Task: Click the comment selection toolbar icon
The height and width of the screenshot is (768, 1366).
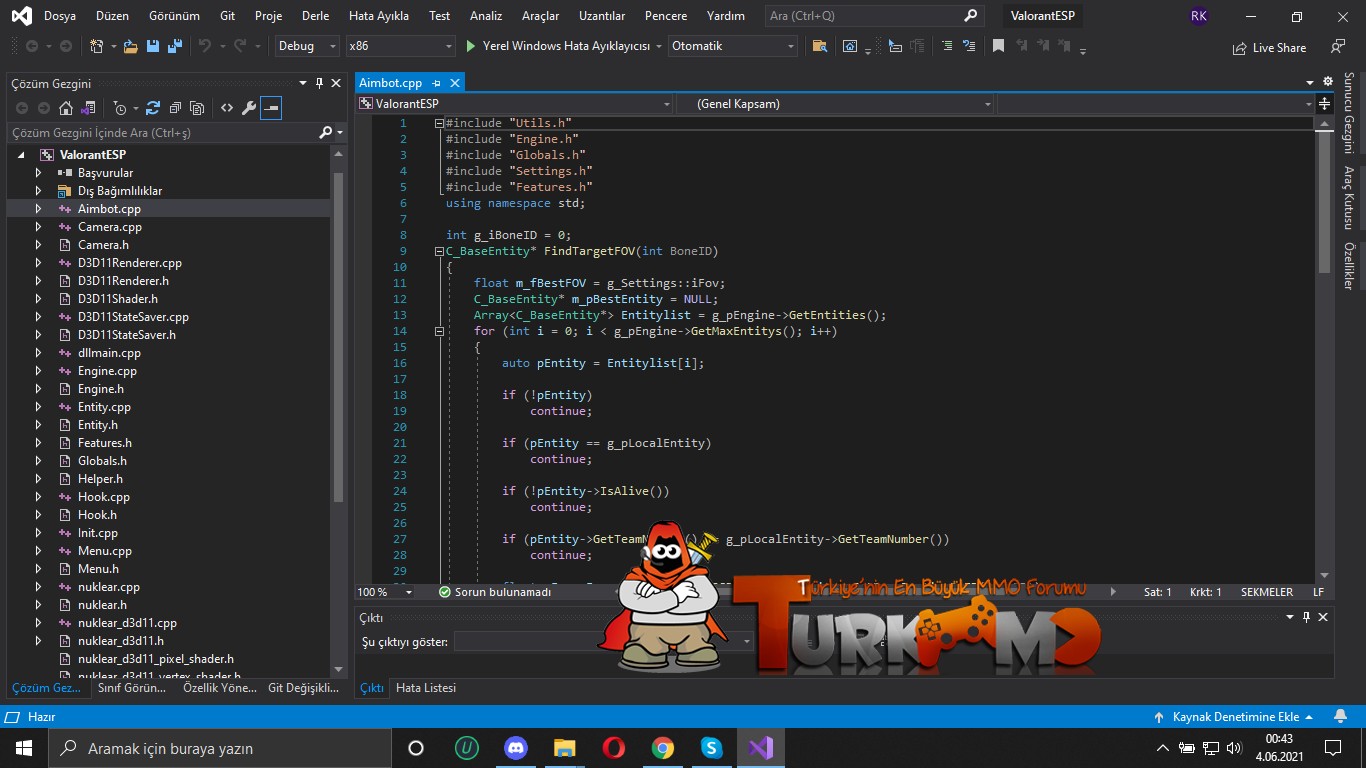Action: [x=945, y=46]
